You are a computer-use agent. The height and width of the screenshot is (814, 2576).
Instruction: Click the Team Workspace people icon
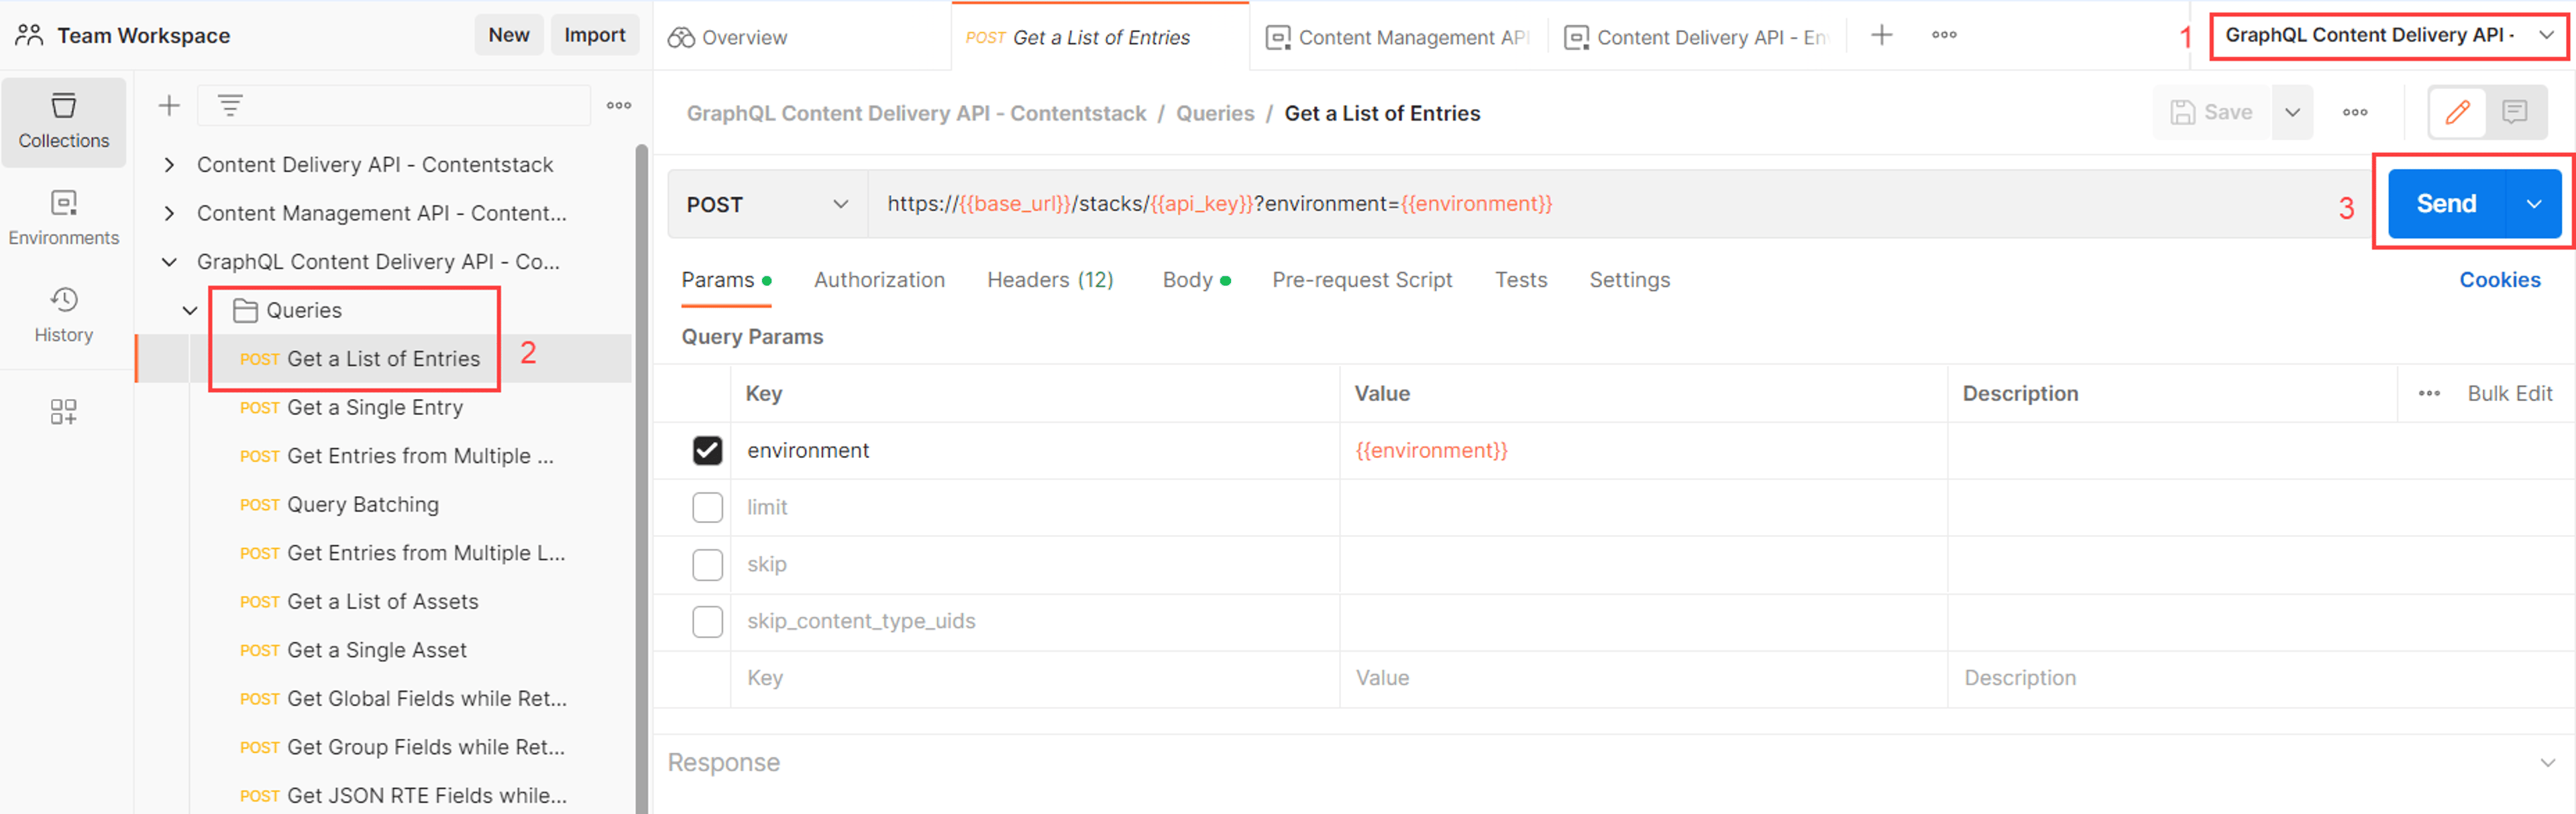click(x=29, y=35)
